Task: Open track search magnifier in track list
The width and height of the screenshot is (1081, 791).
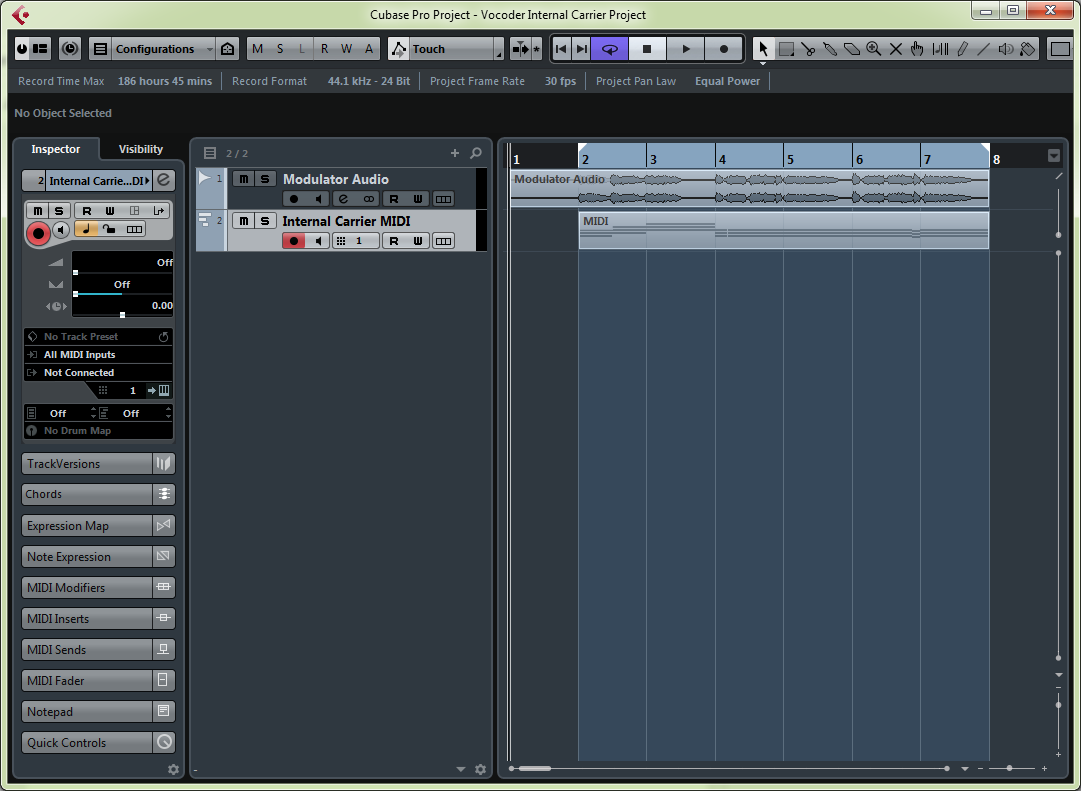Action: click(476, 153)
